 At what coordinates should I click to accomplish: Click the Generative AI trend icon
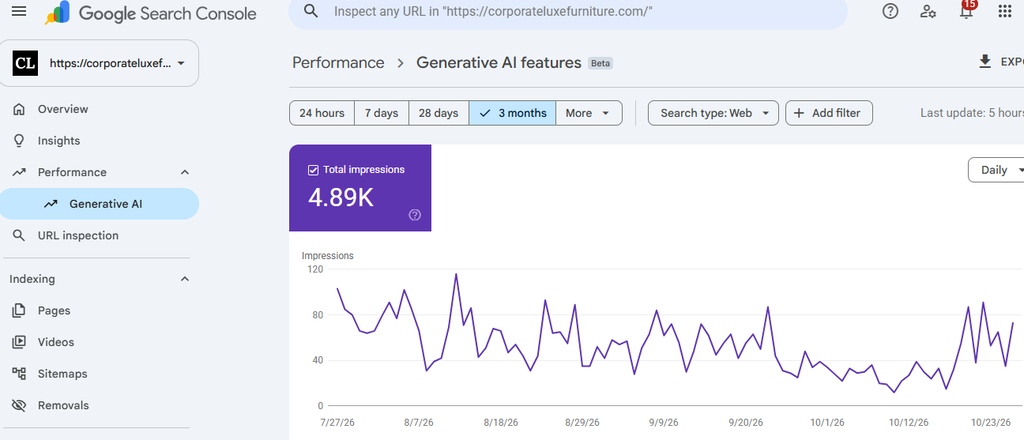tap(50, 204)
